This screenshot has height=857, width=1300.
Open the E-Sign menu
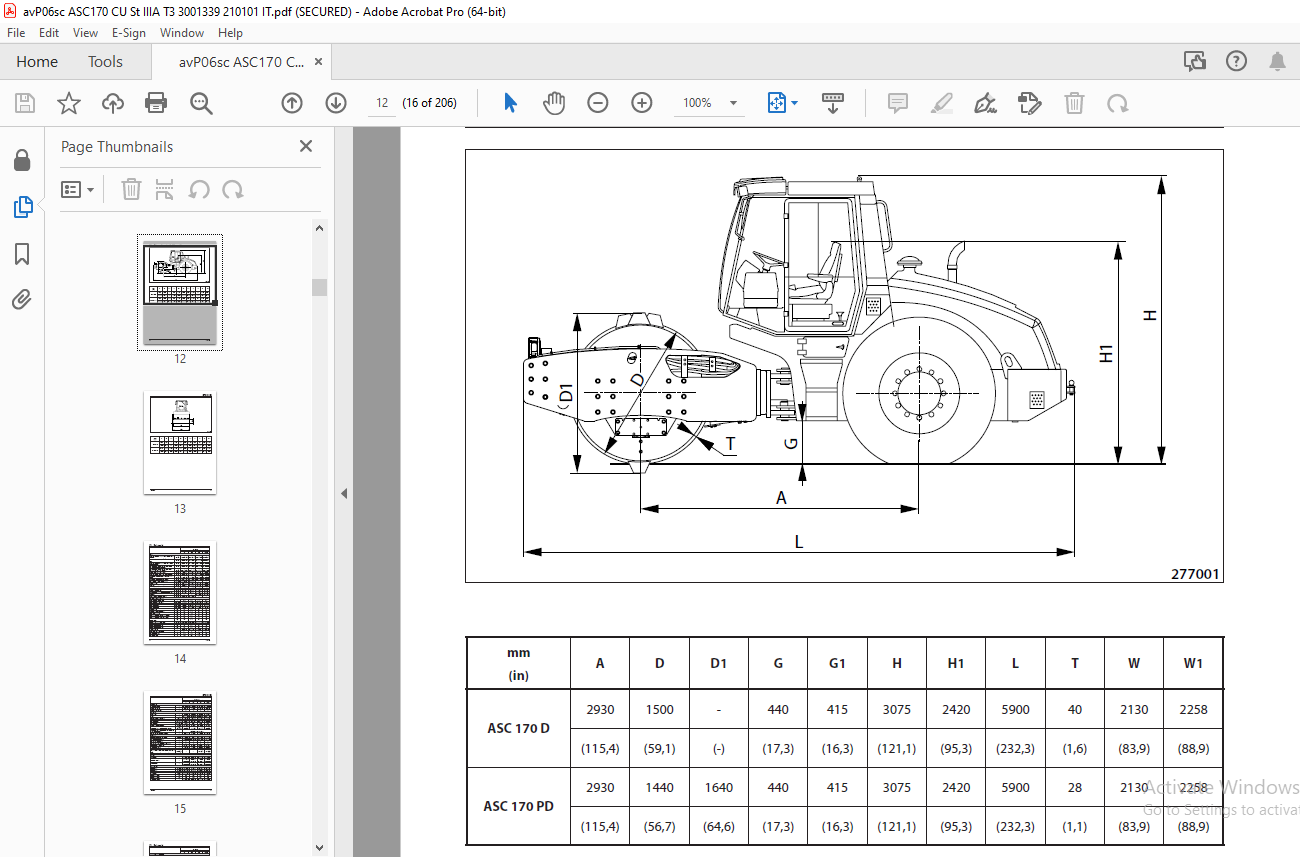[128, 33]
